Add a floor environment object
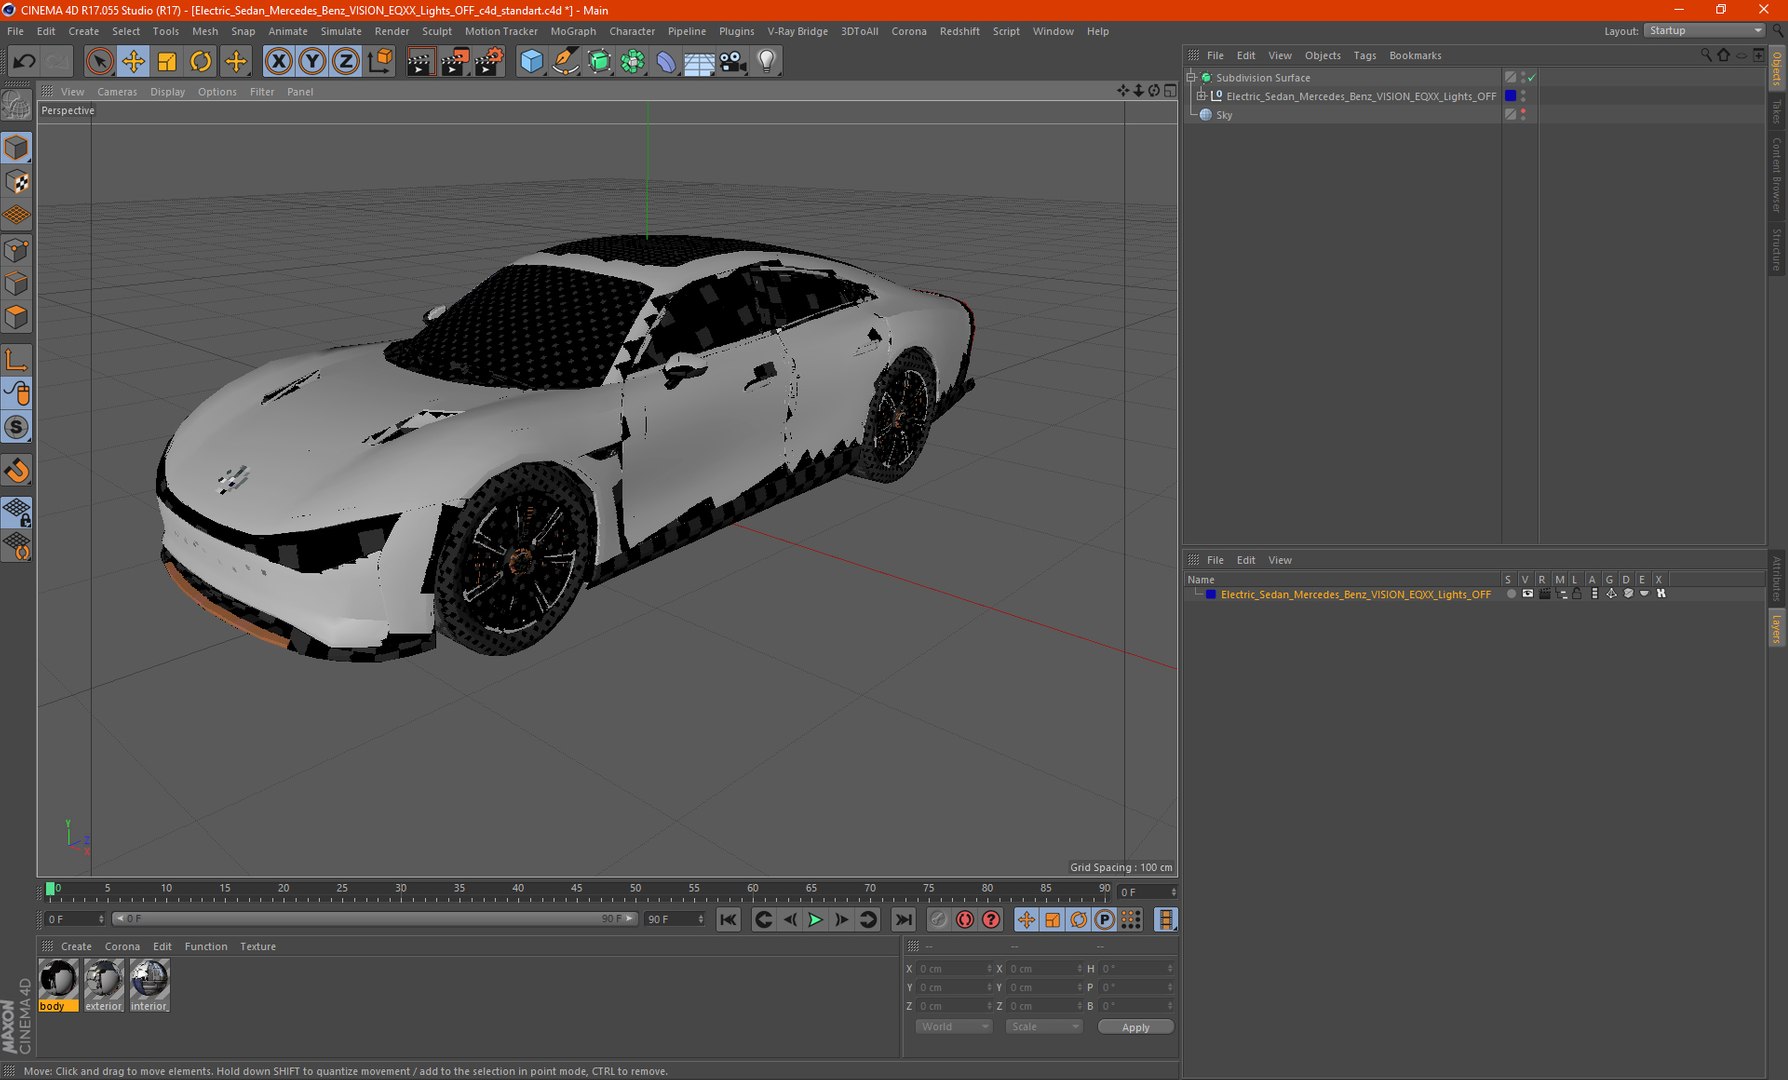The image size is (1788, 1080). pyautogui.click(x=699, y=62)
